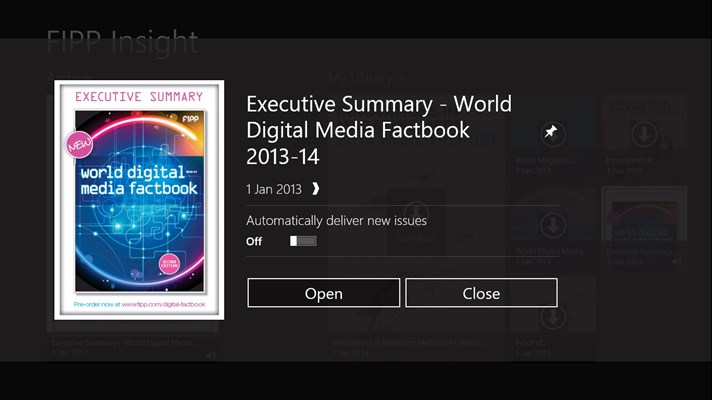Click the Off label of the delivery switch

(254, 242)
